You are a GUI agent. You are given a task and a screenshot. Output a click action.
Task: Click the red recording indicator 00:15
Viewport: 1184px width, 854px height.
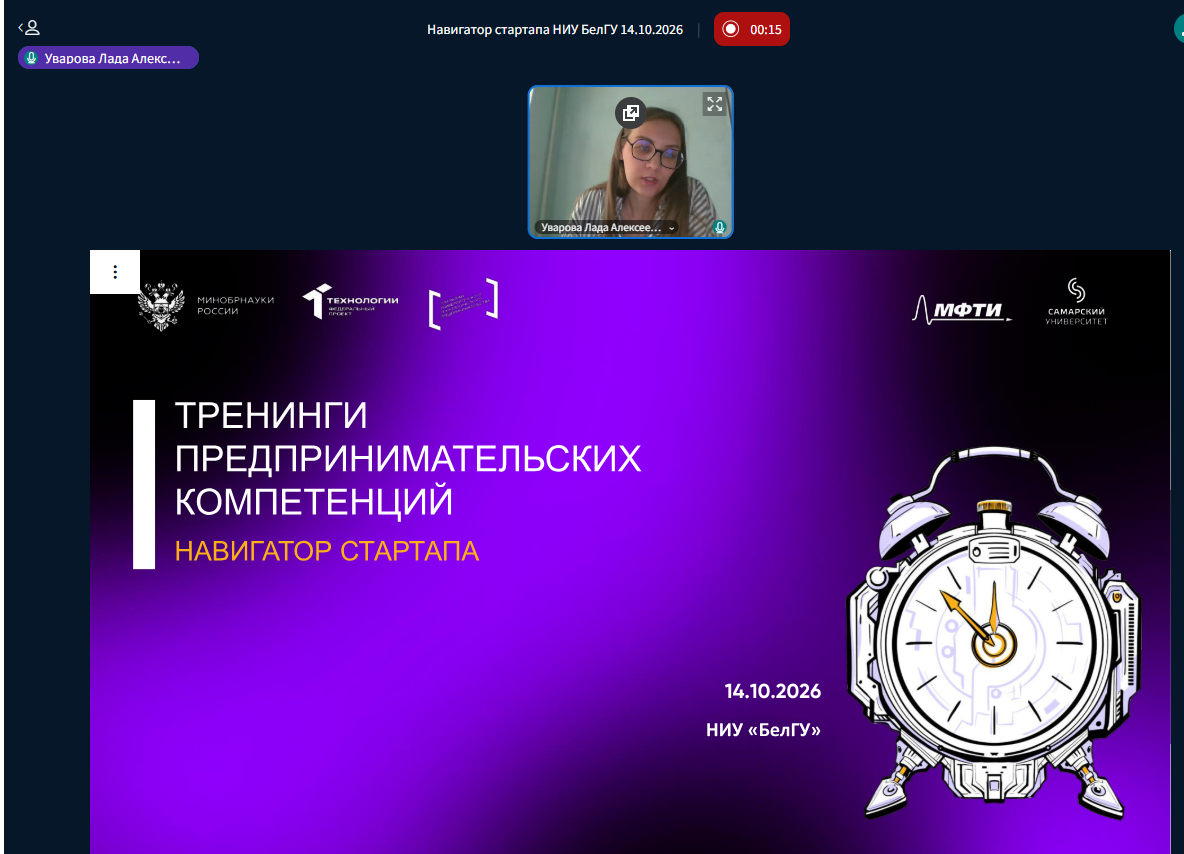(x=751, y=29)
